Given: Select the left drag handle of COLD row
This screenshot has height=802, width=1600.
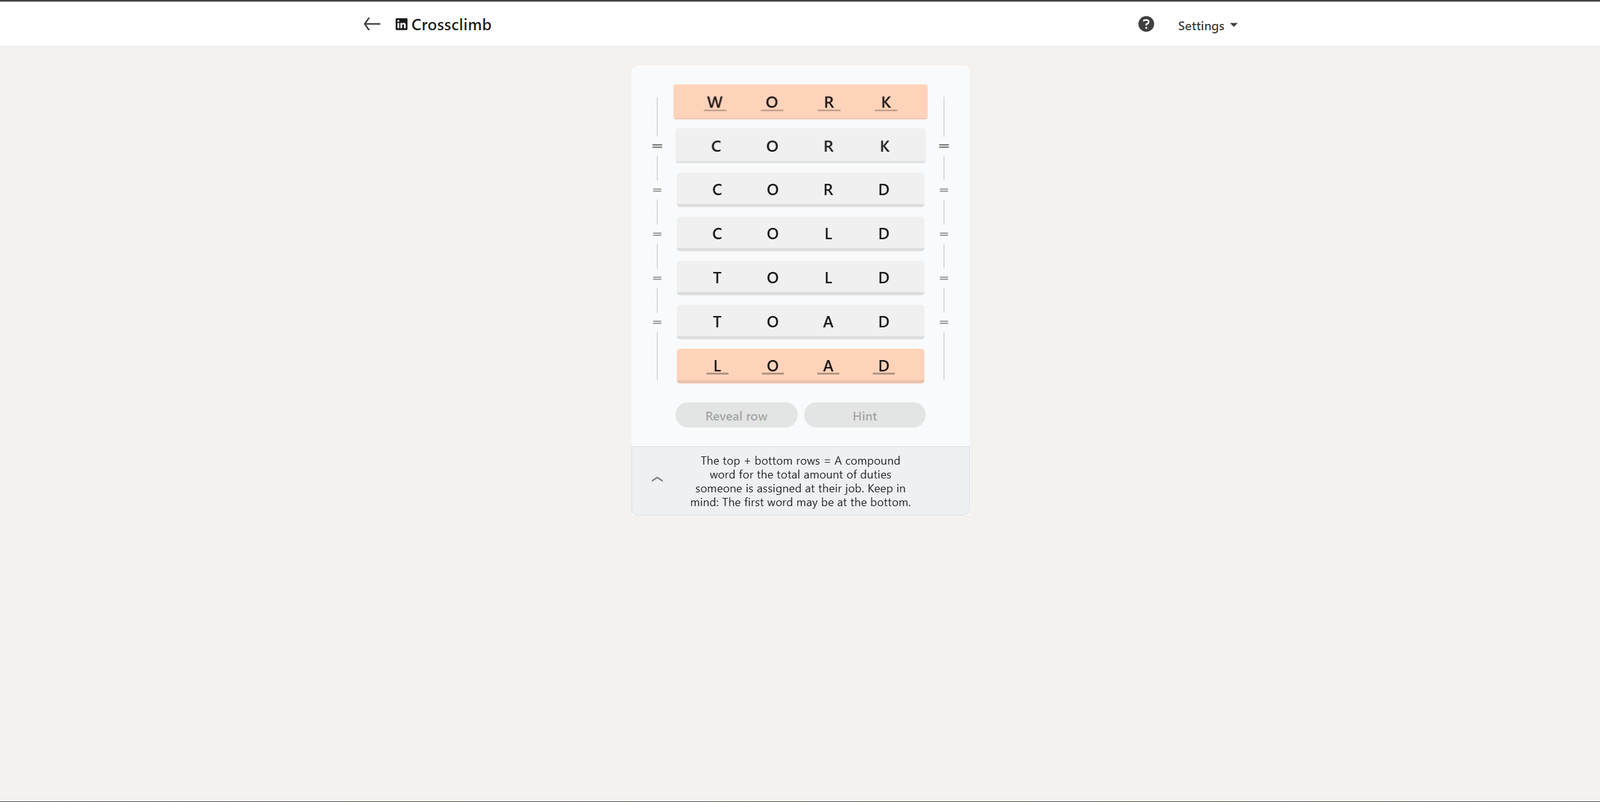Looking at the screenshot, I should pos(657,234).
